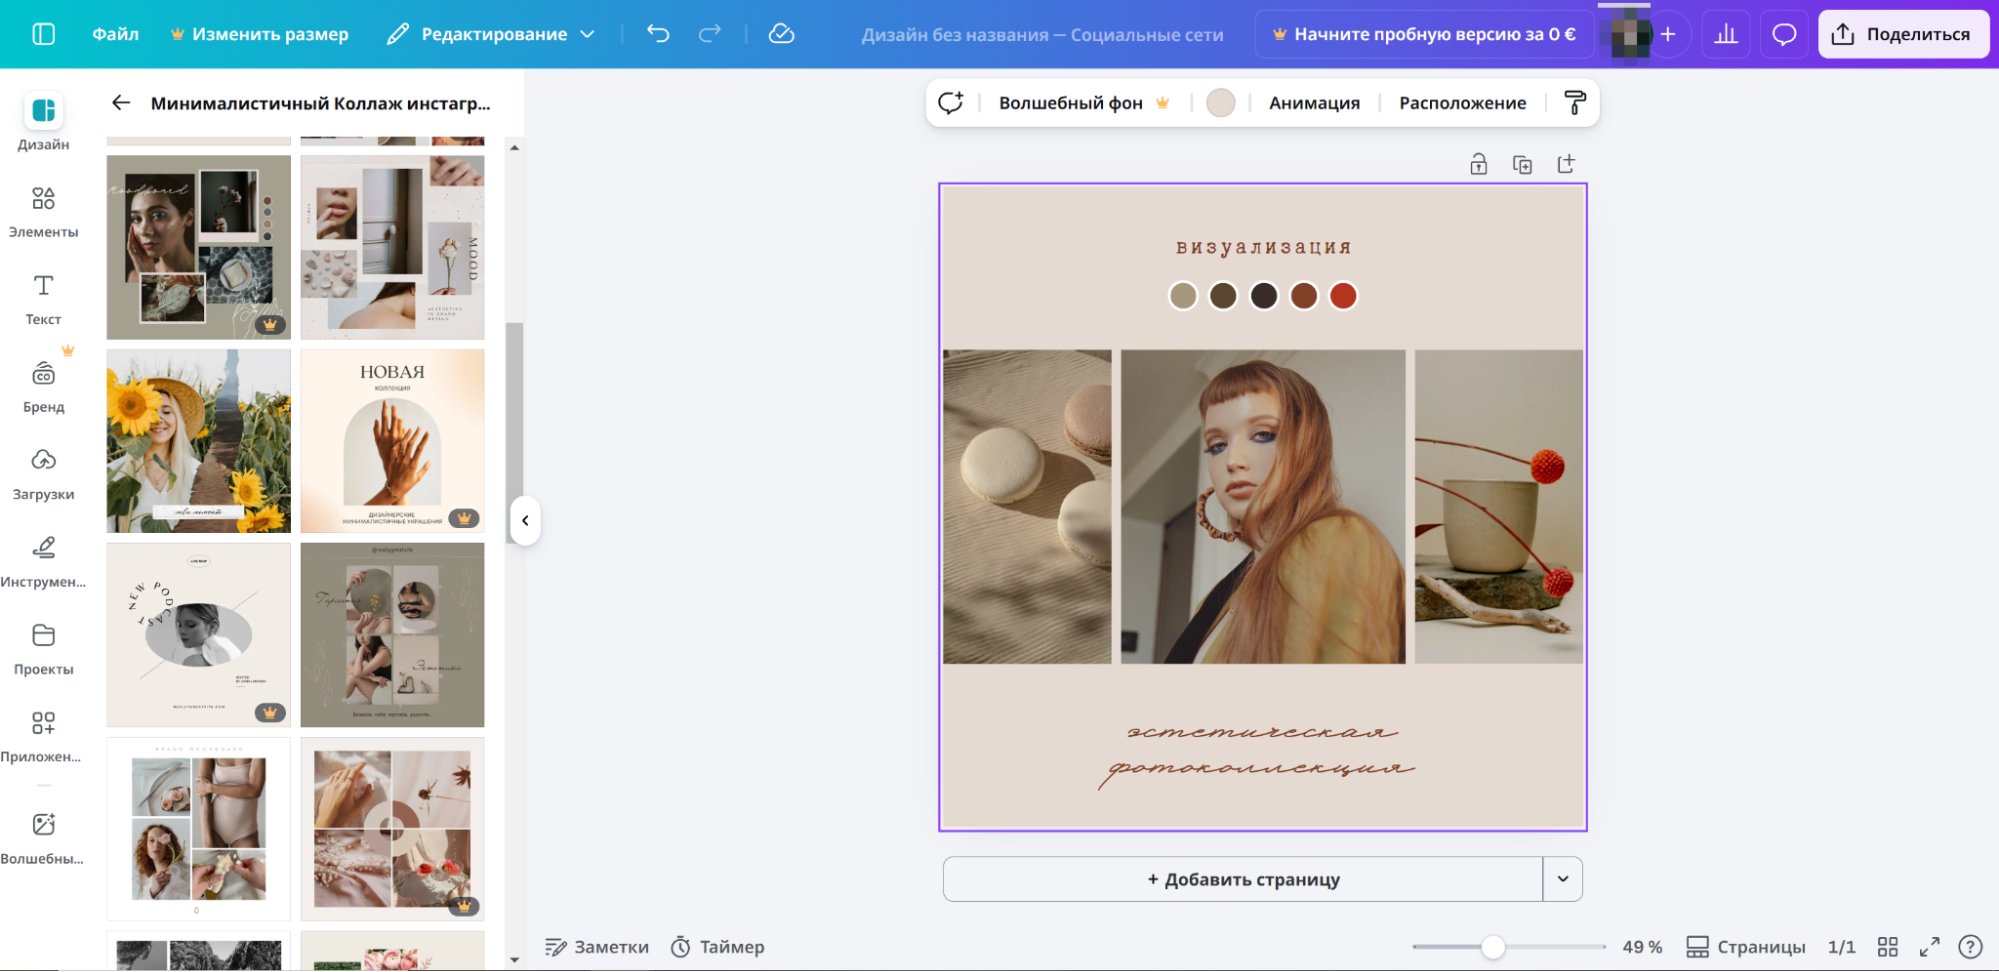Click the paint roller copy style icon
The height and width of the screenshot is (972, 1999).
click(1574, 103)
